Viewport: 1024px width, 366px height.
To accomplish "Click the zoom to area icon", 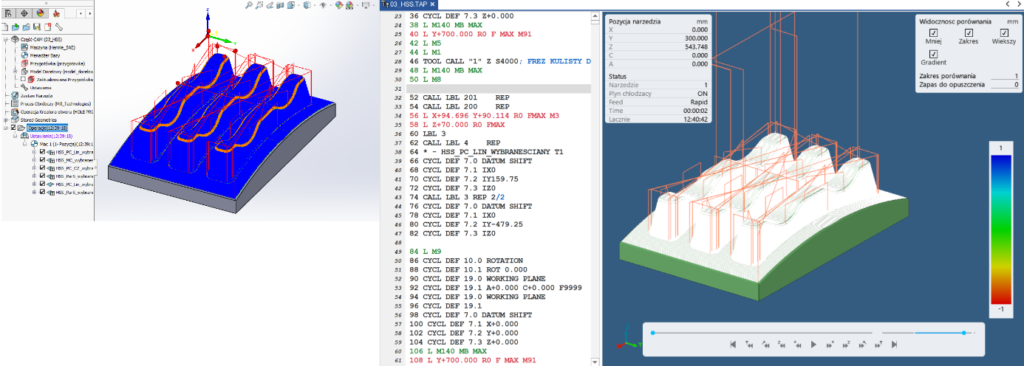I will (259, 5).
